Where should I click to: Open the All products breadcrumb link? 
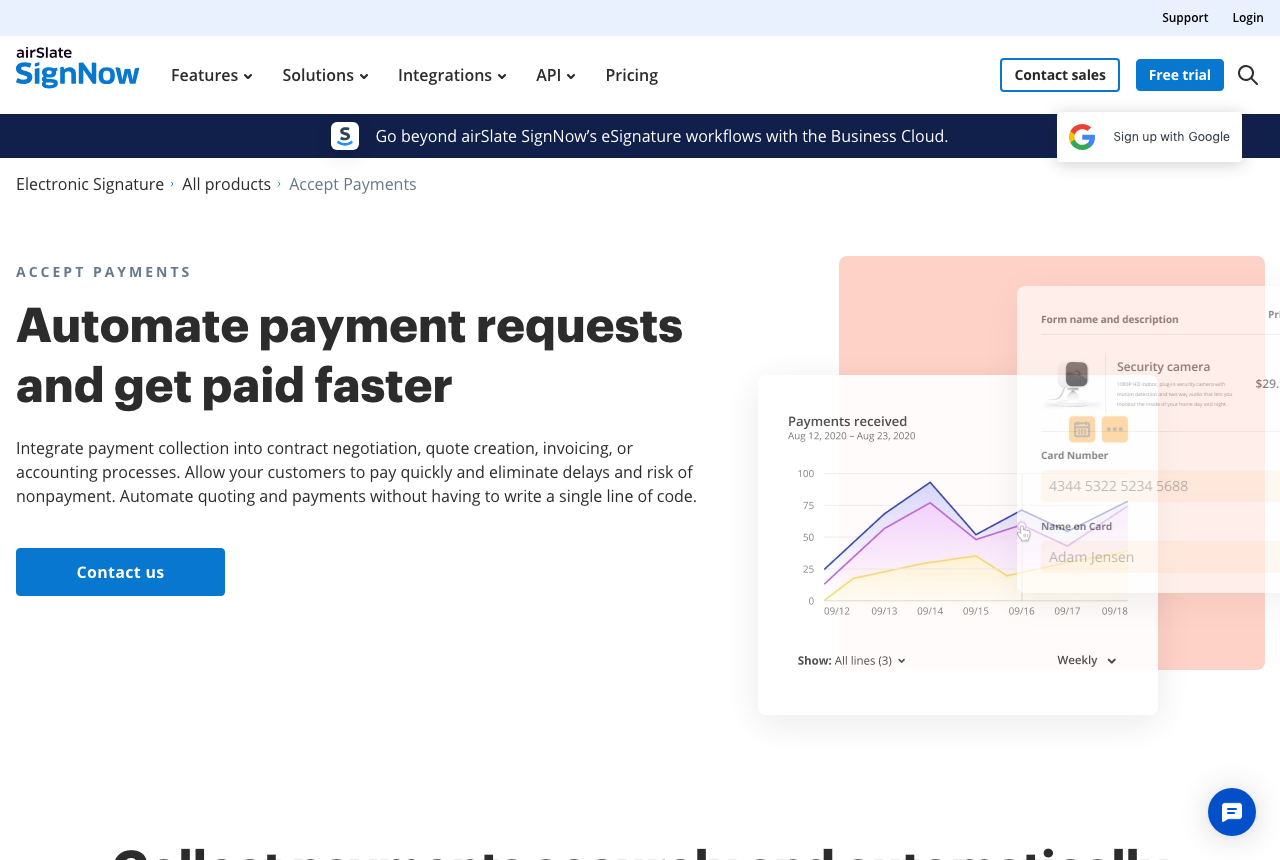coord(226,184)
